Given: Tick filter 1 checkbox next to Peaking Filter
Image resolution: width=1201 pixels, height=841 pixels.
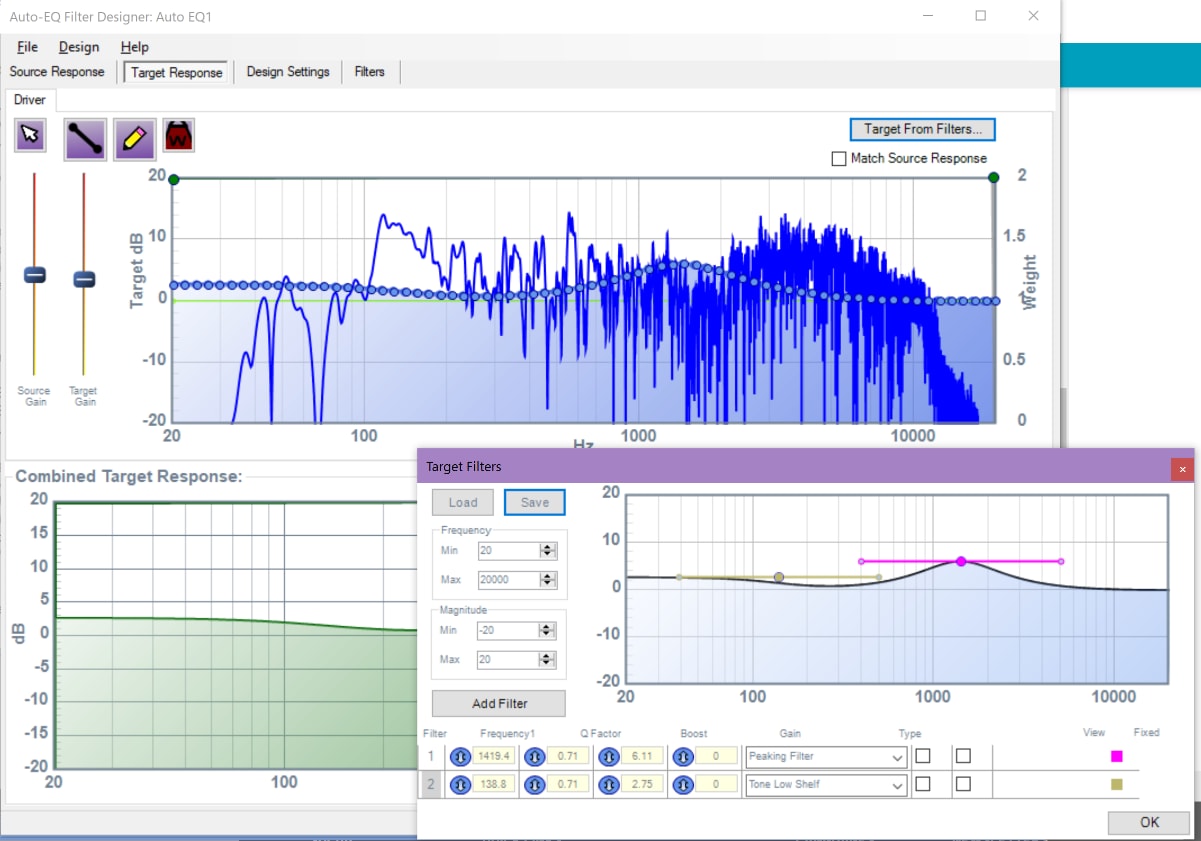Looking at the screenshot, I should point(923,756).
